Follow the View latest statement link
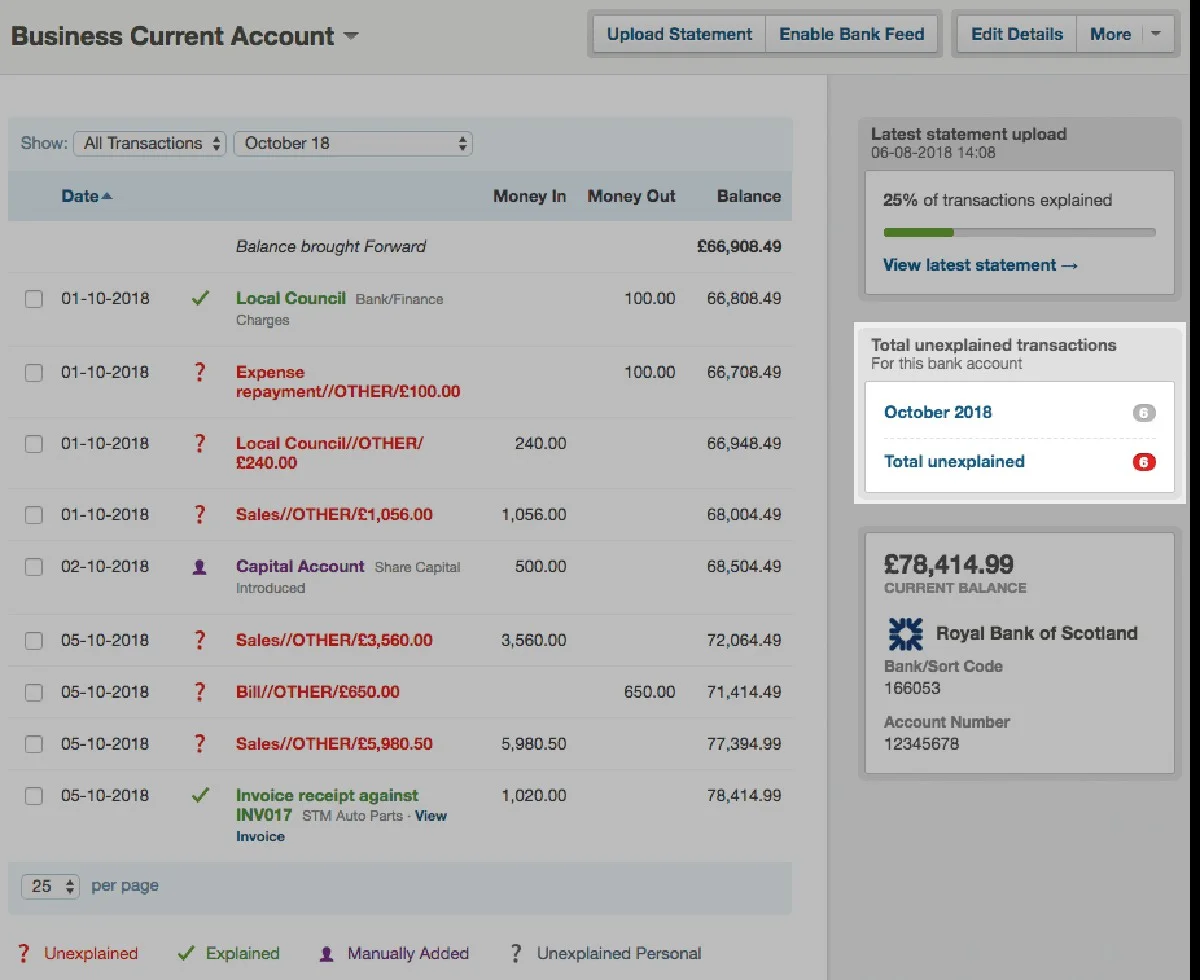1200x980 pixels. (980, 265)
